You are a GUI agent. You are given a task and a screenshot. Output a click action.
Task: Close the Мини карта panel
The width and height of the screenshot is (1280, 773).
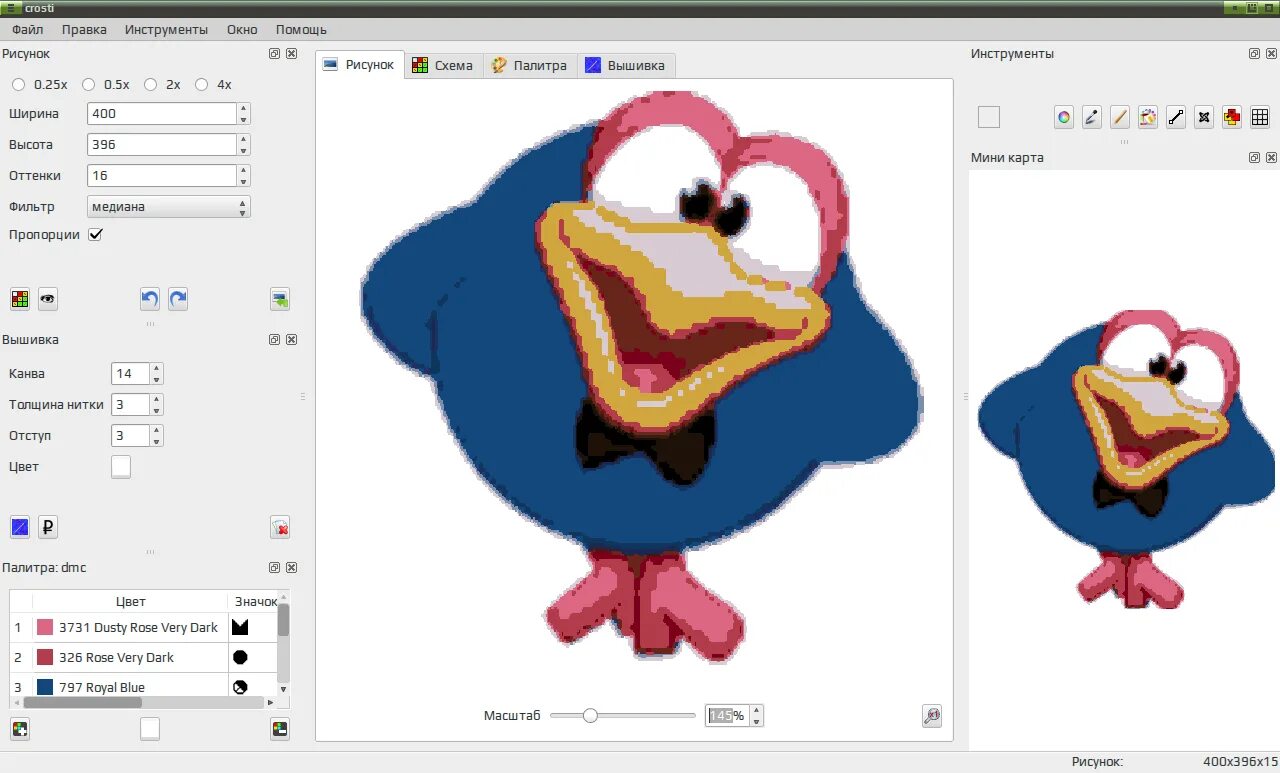click(1271, 158)
